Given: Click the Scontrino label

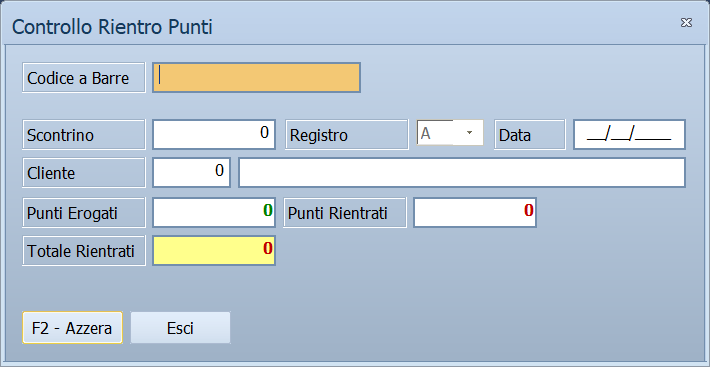Looking at the screenshot, I should point(84,134).
